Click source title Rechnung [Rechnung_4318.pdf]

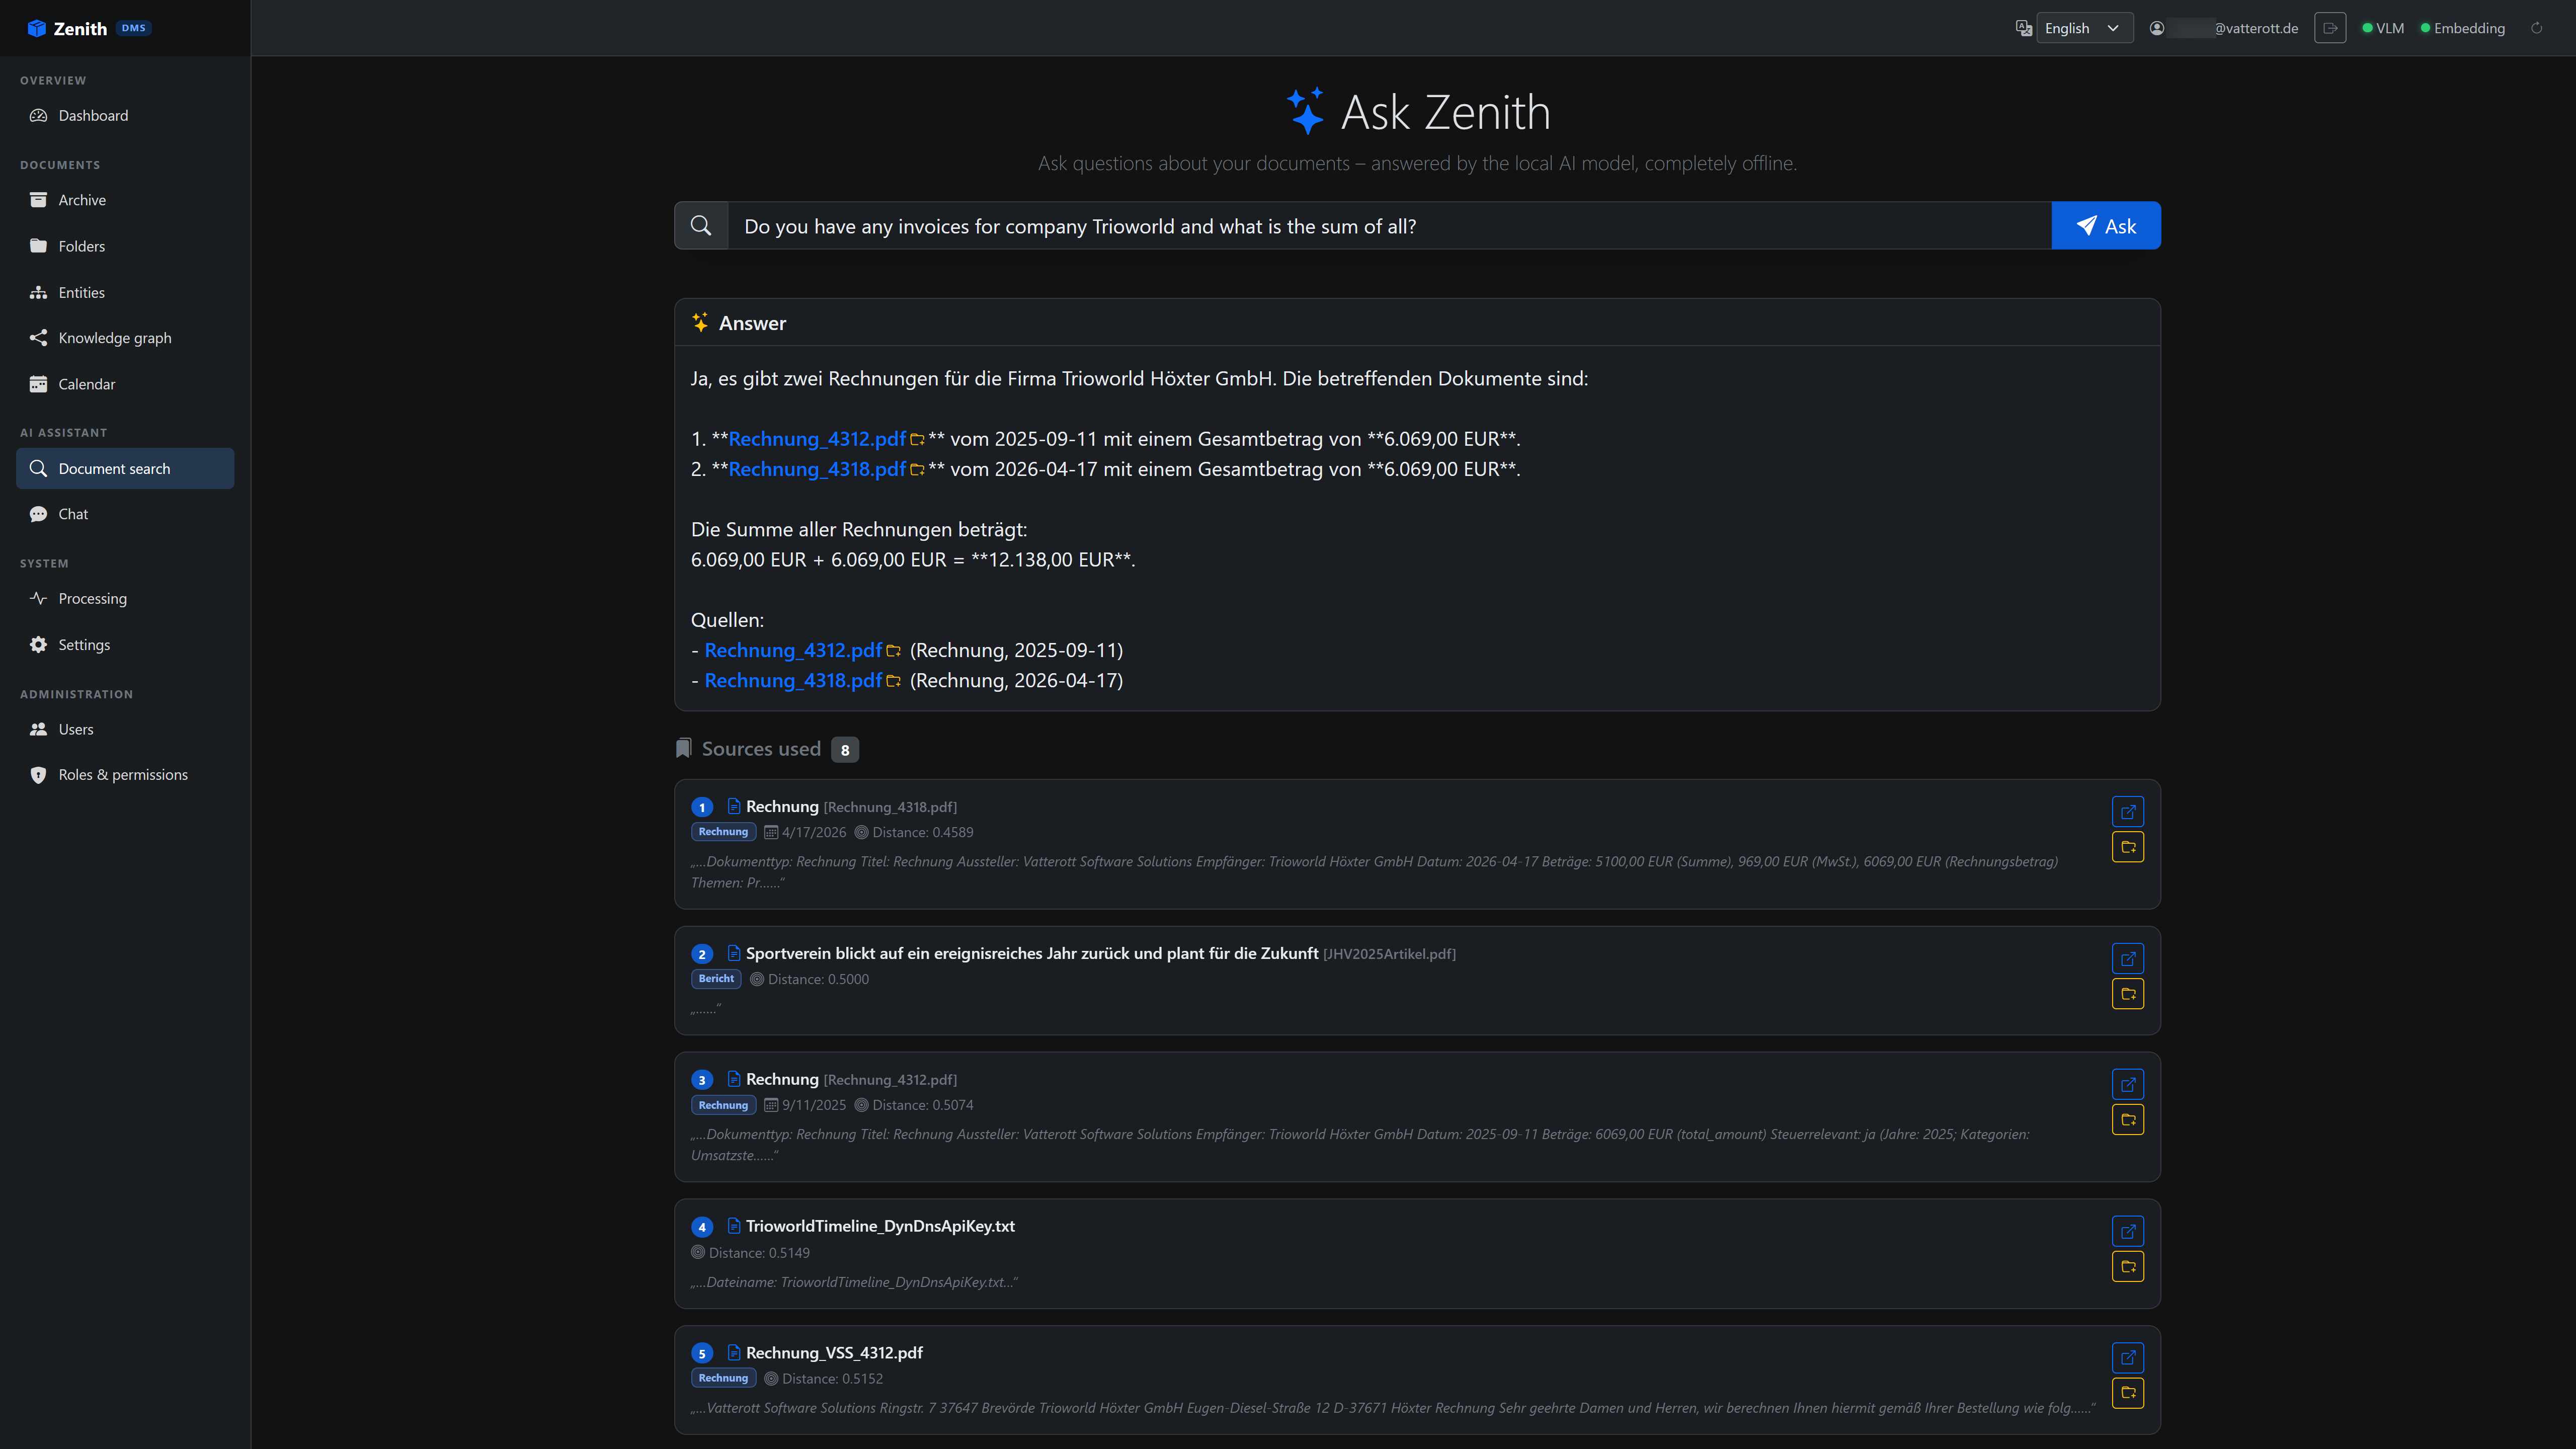[851, 806]
